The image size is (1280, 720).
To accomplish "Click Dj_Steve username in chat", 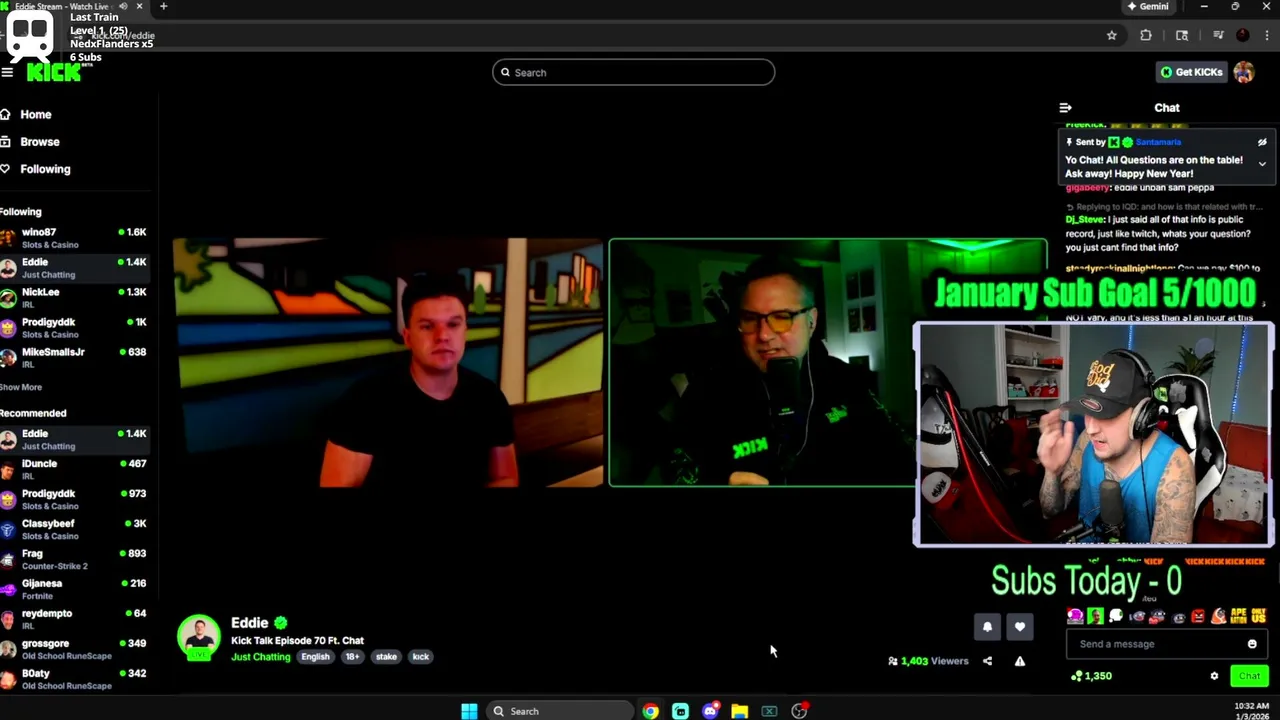I will coord(1084,219).
